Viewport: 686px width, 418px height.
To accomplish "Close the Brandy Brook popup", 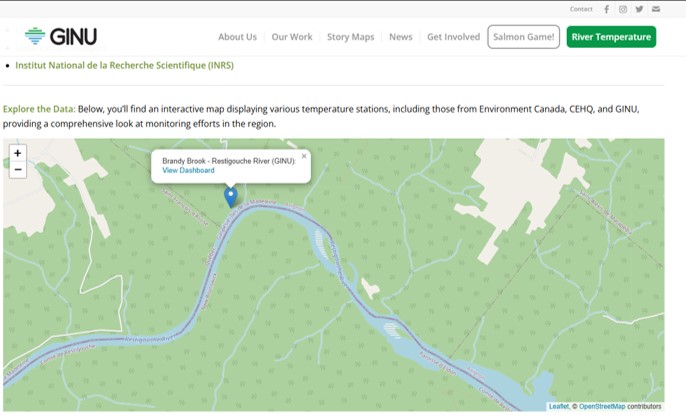I will click(x=304, y=156).
